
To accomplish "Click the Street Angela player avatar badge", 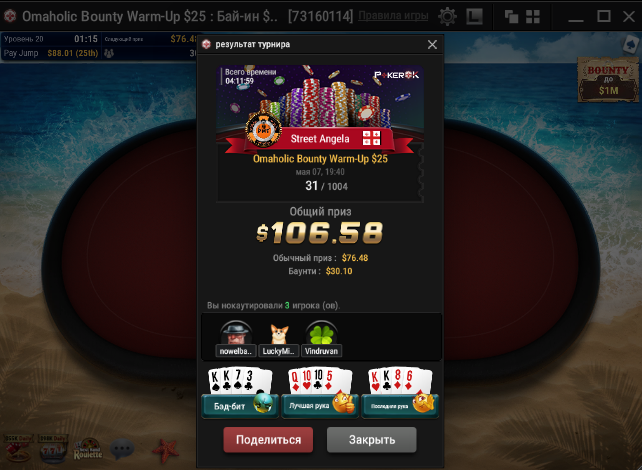I will tap(263, 129).
